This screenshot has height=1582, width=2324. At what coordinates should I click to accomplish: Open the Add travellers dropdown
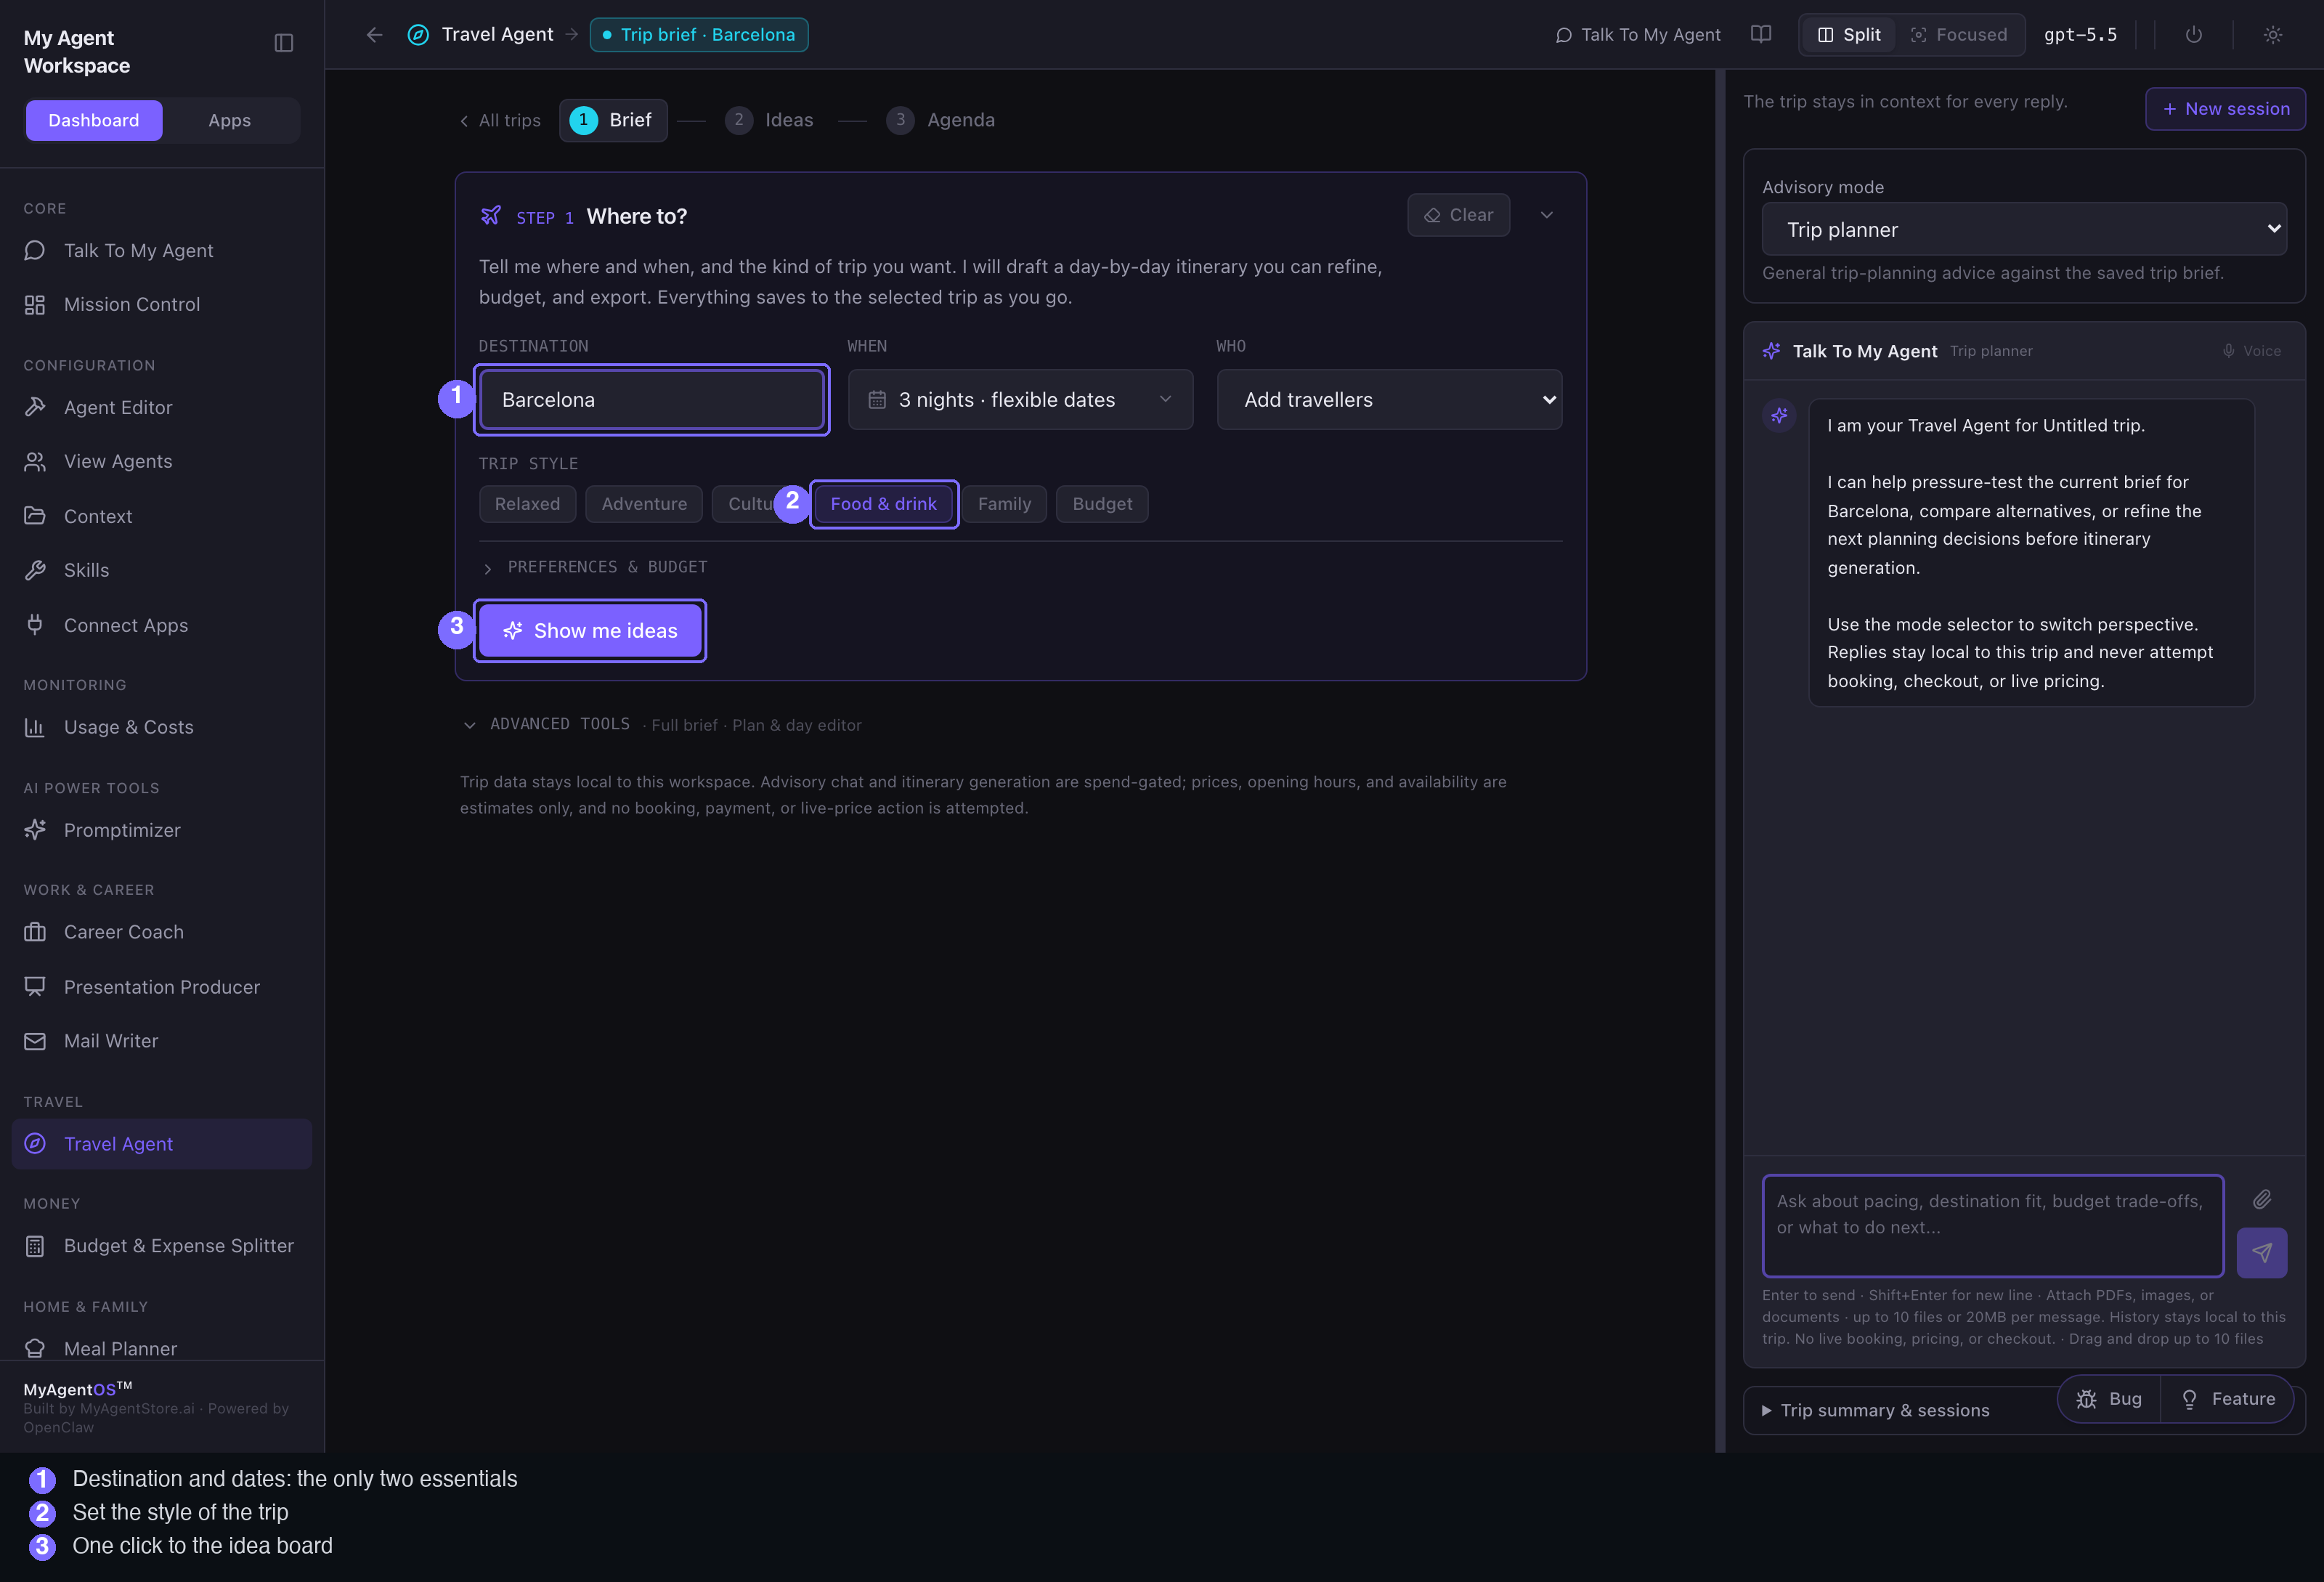click(x=1389, y=400)
